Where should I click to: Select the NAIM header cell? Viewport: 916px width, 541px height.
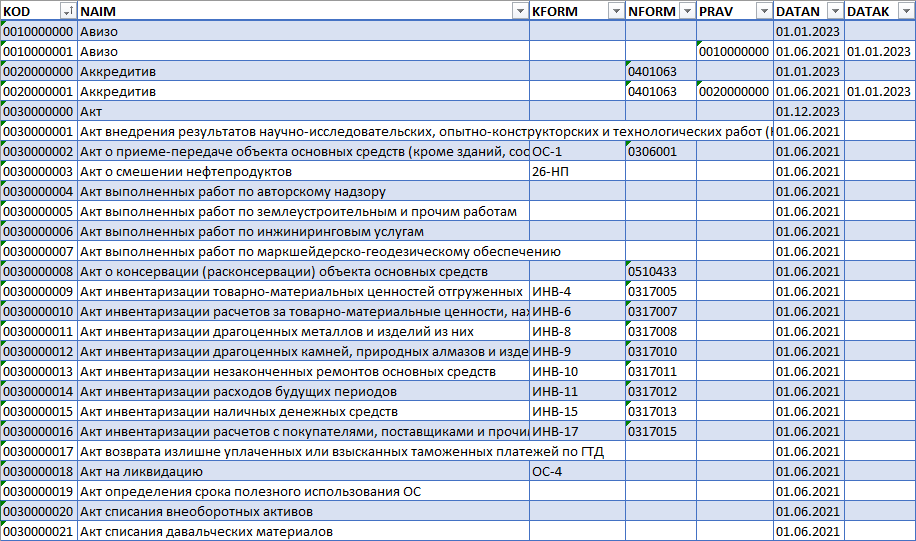click(303, 11)
